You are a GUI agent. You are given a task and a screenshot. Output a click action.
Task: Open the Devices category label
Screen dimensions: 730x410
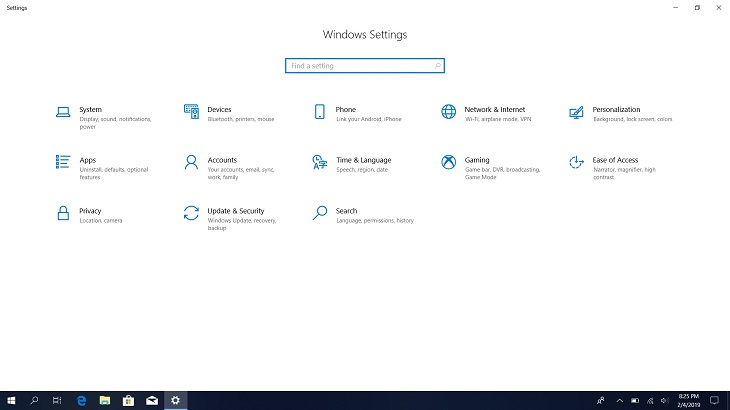[219, 109]
